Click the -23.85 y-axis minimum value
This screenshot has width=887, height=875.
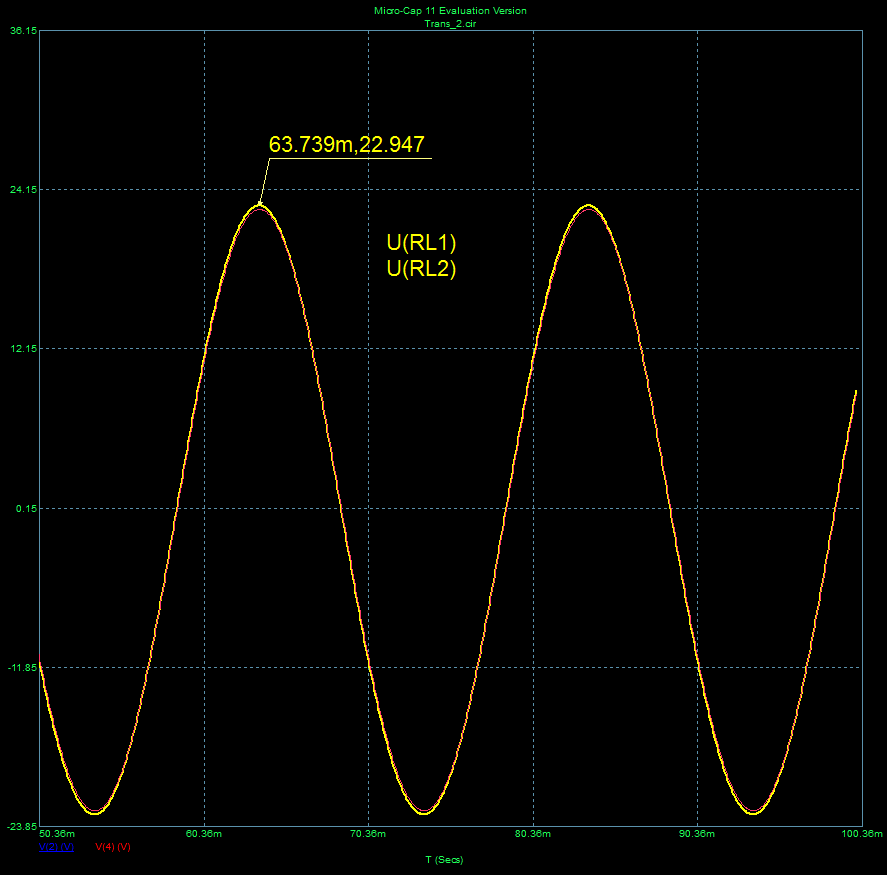[x=22, y=826]
